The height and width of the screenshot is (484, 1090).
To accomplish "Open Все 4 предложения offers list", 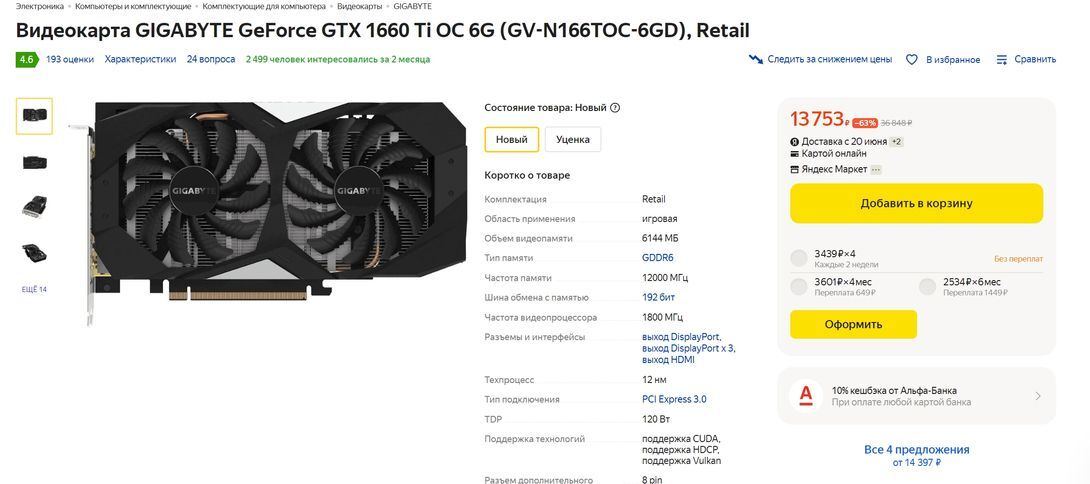I will (x=916, y=450).
